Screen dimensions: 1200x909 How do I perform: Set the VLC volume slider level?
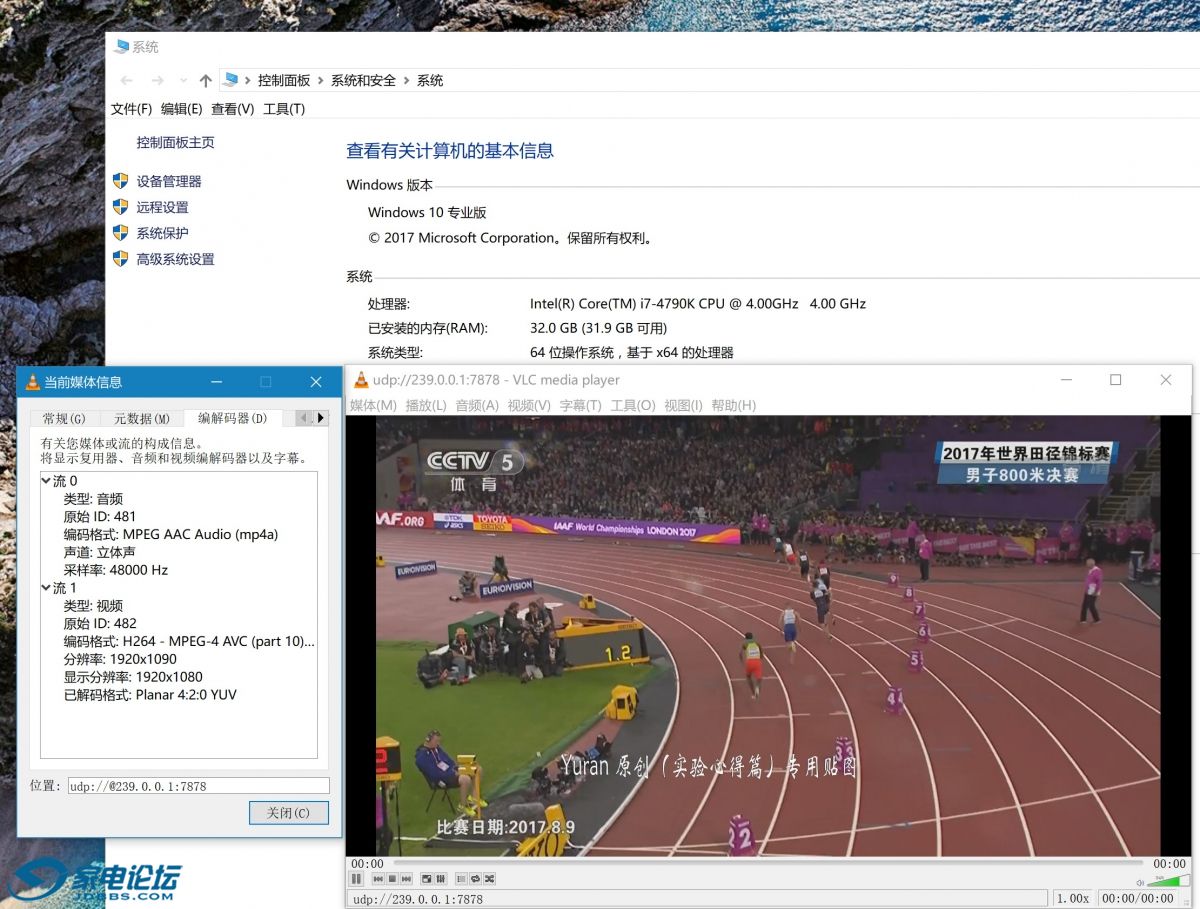pos(1169,881)
